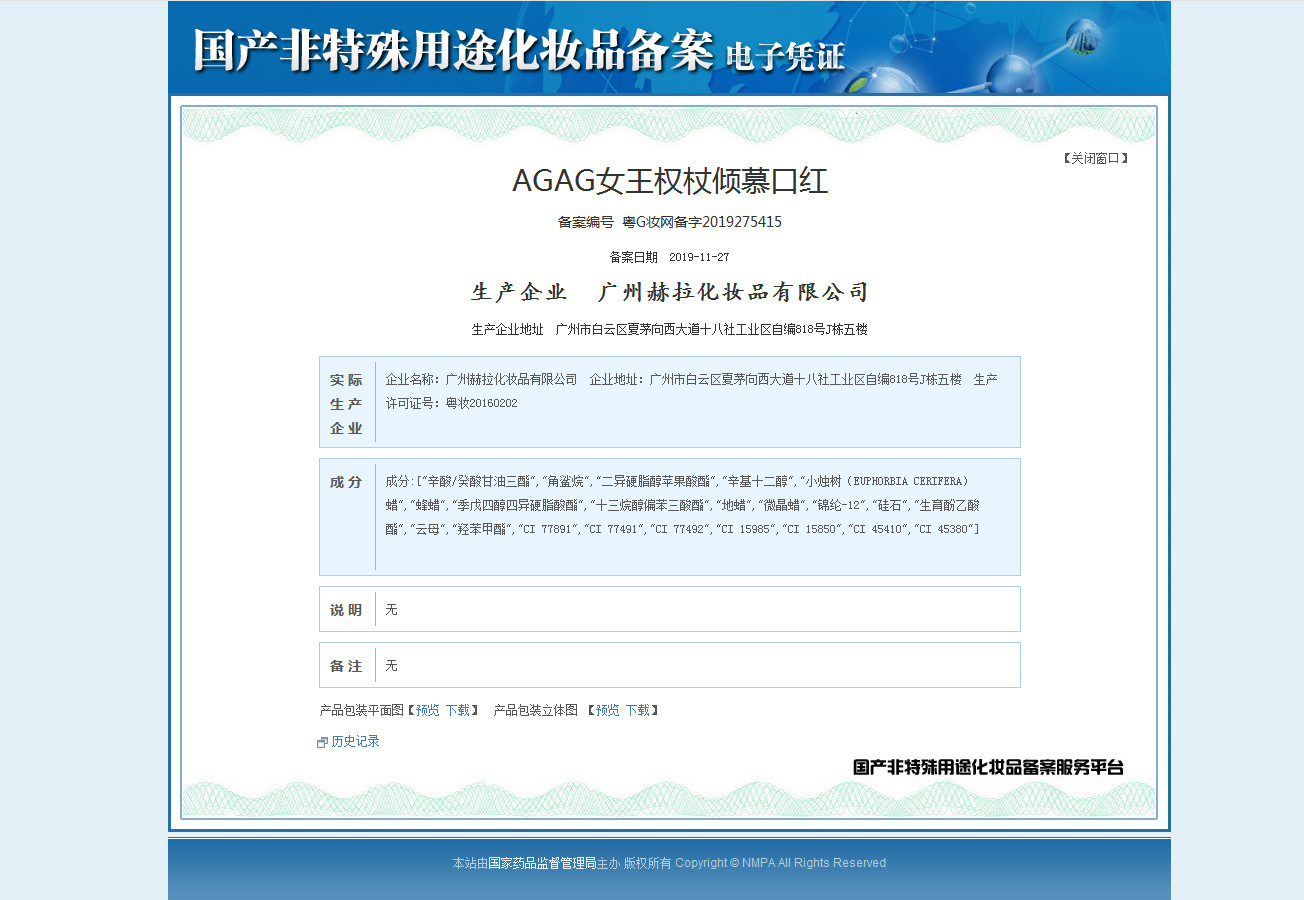Click the ingredient code CI 45380
1304x900 pixels.
click(x=944, y=528)
